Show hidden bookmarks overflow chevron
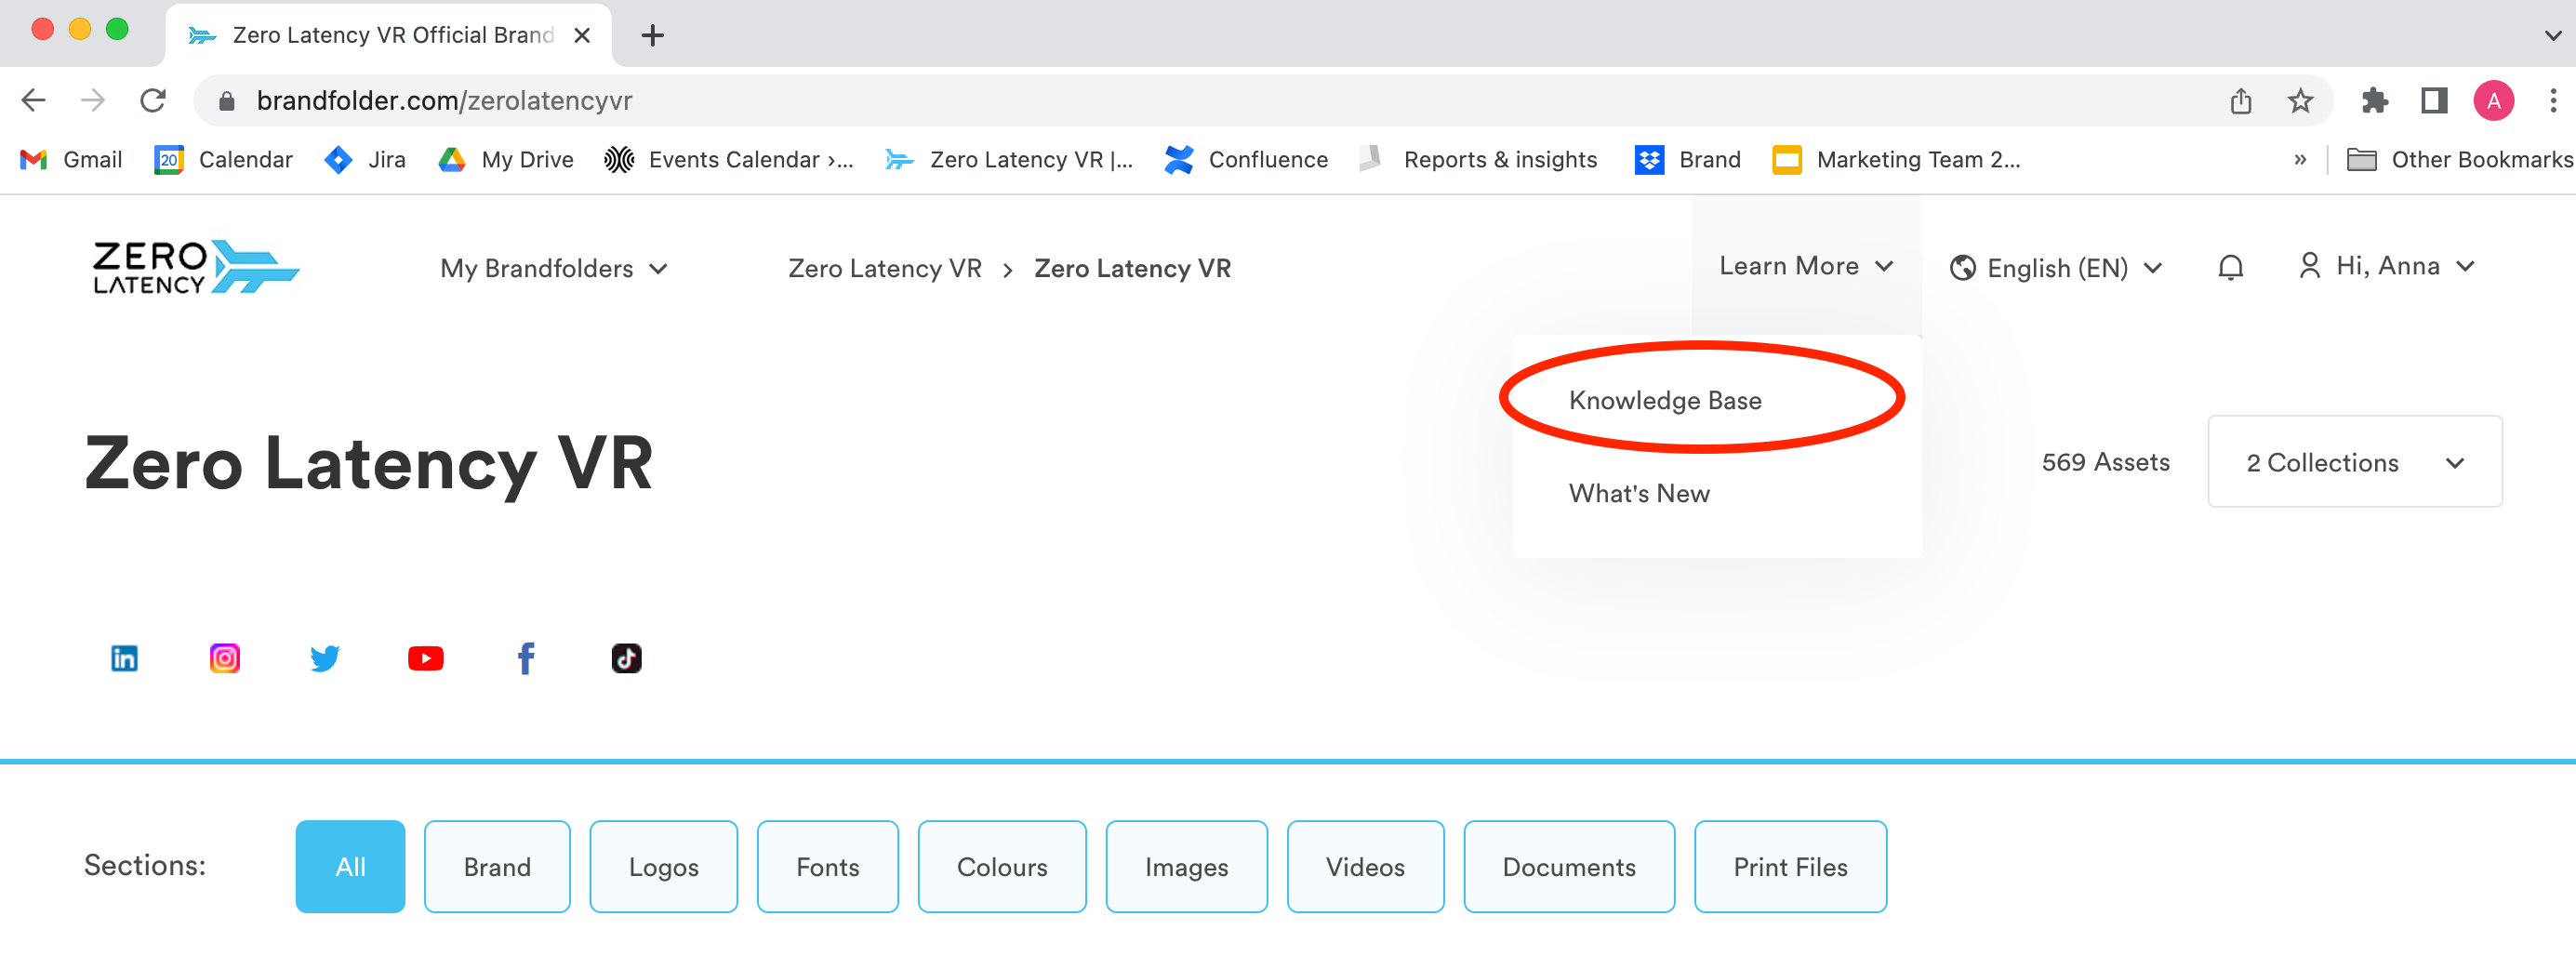Screen dimensions: 2576x969 [2300, 160]
